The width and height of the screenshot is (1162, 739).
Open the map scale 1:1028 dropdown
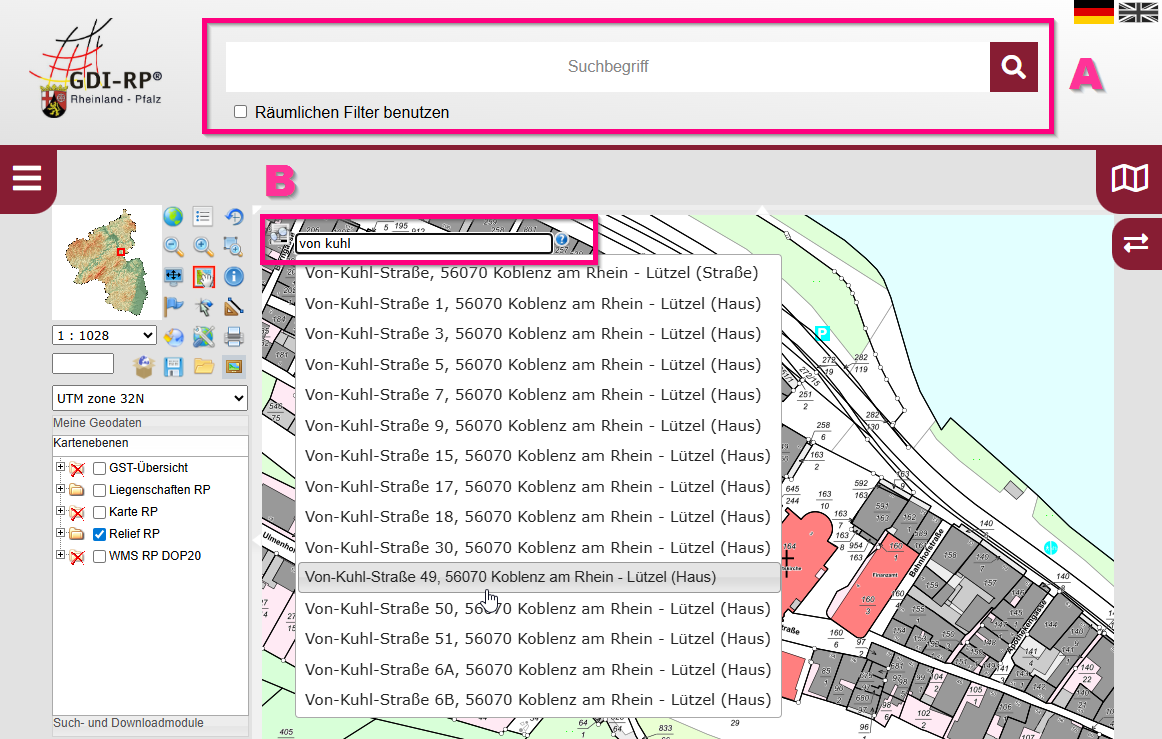pos(104,336)
